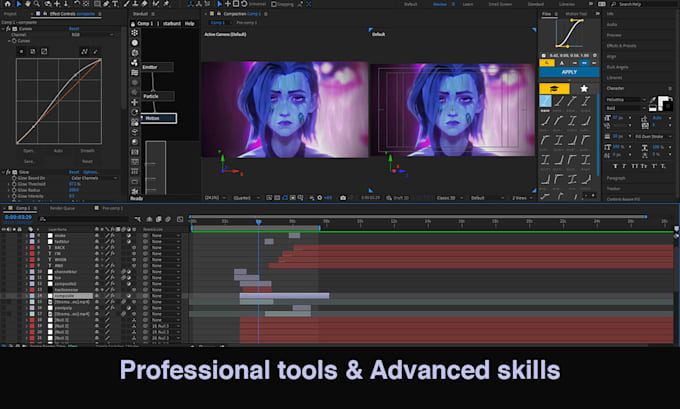The height and width of the screenshot is (409, 680).
Task: Click the workspace overflow arrows icon
Action: tap(591, 3)
